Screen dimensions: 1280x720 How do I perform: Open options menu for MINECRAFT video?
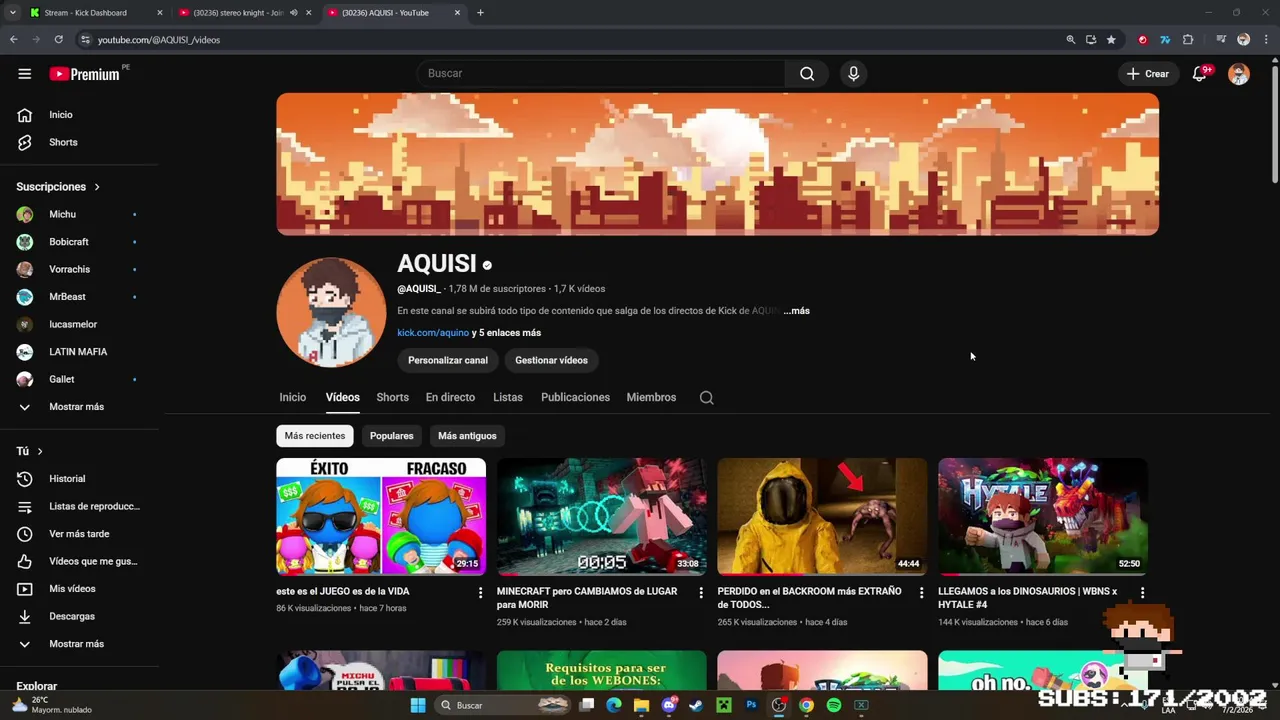[701, 593]
